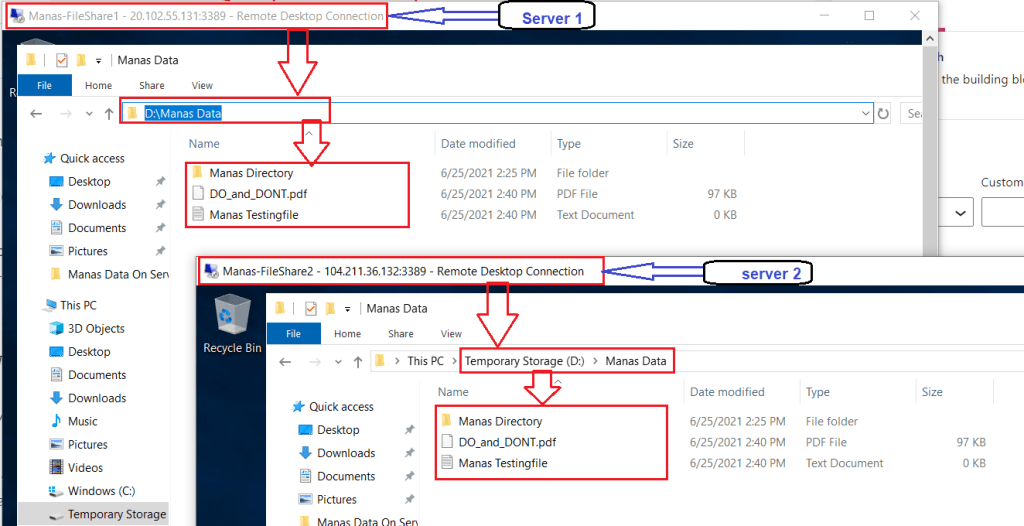The width and height of the screenshot is (1024, 526).
Task: Select Quick access in Server 2 navigation pane
Action: coord(342,406)
